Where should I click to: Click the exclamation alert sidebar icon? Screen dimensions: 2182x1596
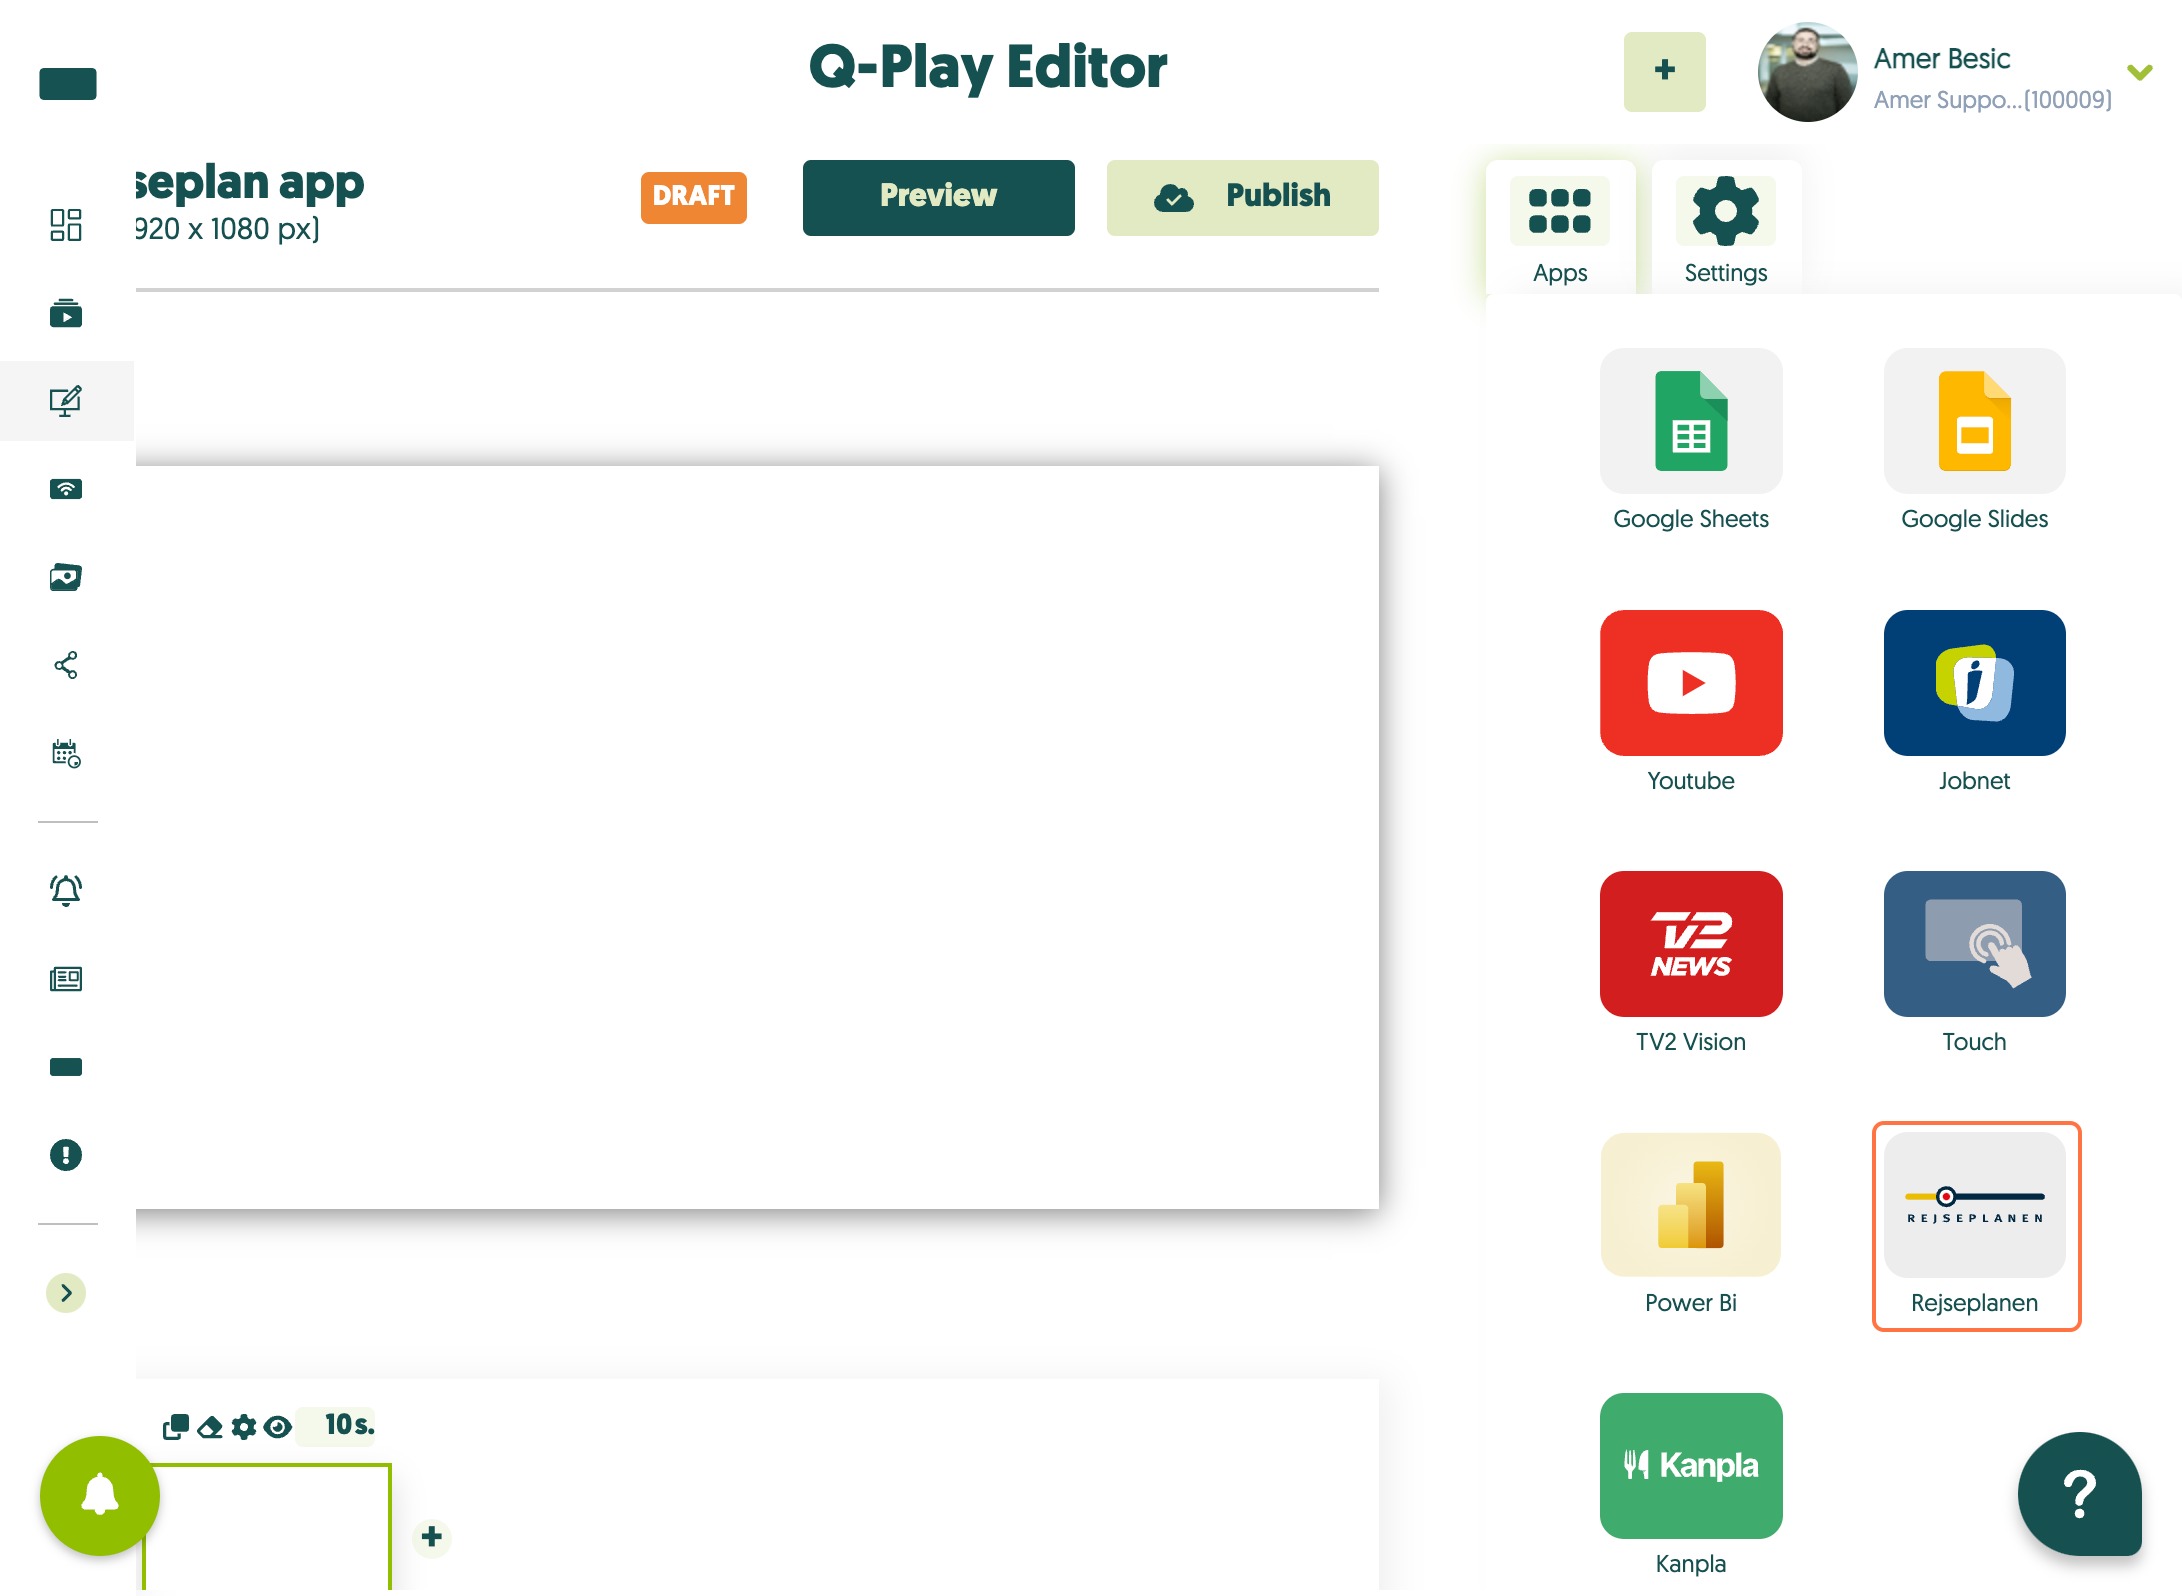pyautogui.click(x=66, y=1155)
